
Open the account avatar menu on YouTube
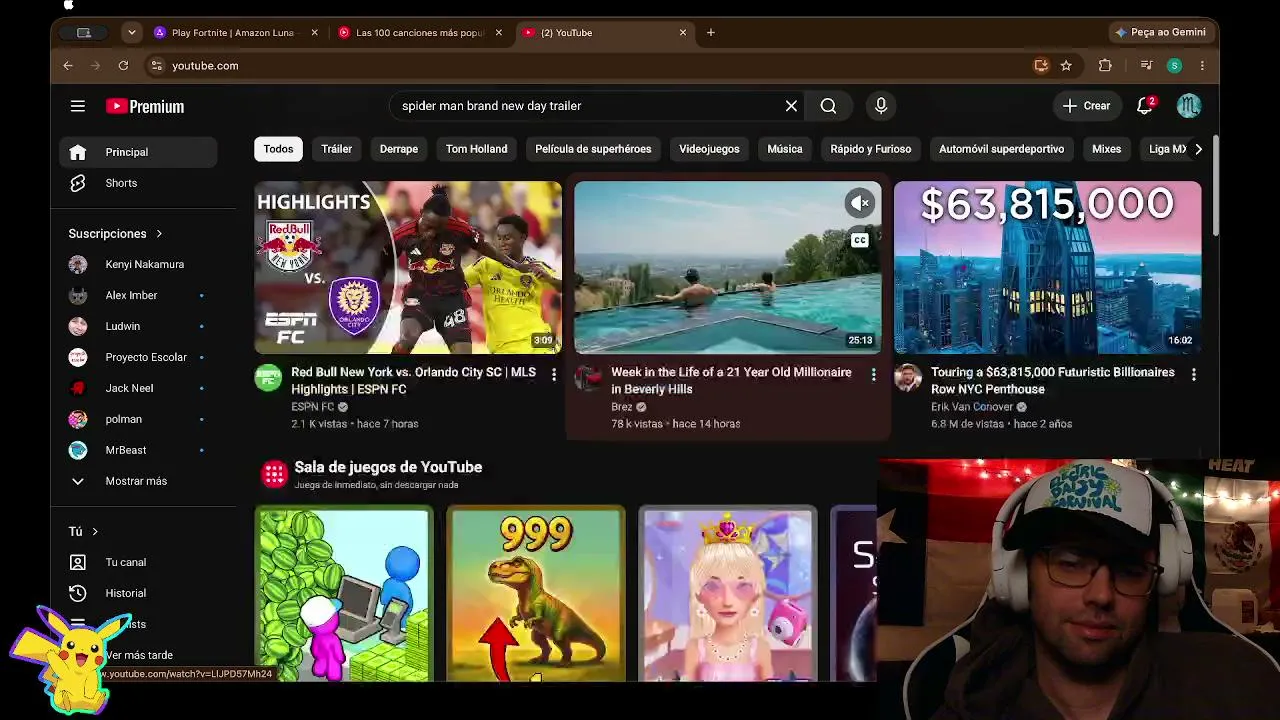coord(1188,106)
